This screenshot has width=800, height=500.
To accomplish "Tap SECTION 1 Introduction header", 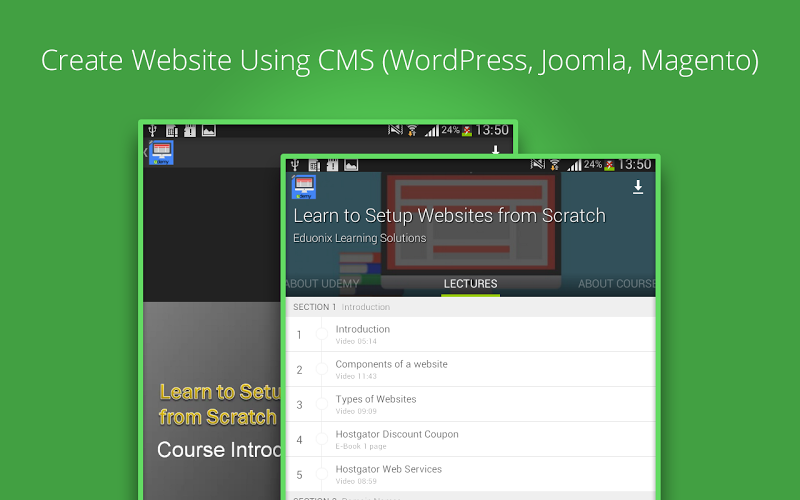I will (x=470, y=307).
